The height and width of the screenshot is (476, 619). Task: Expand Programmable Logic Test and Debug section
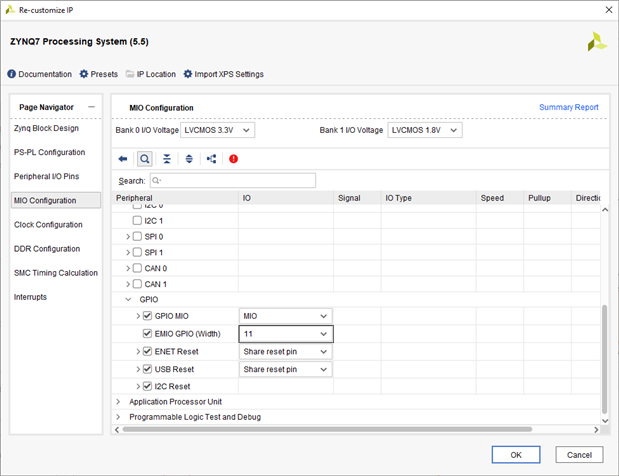118,417
